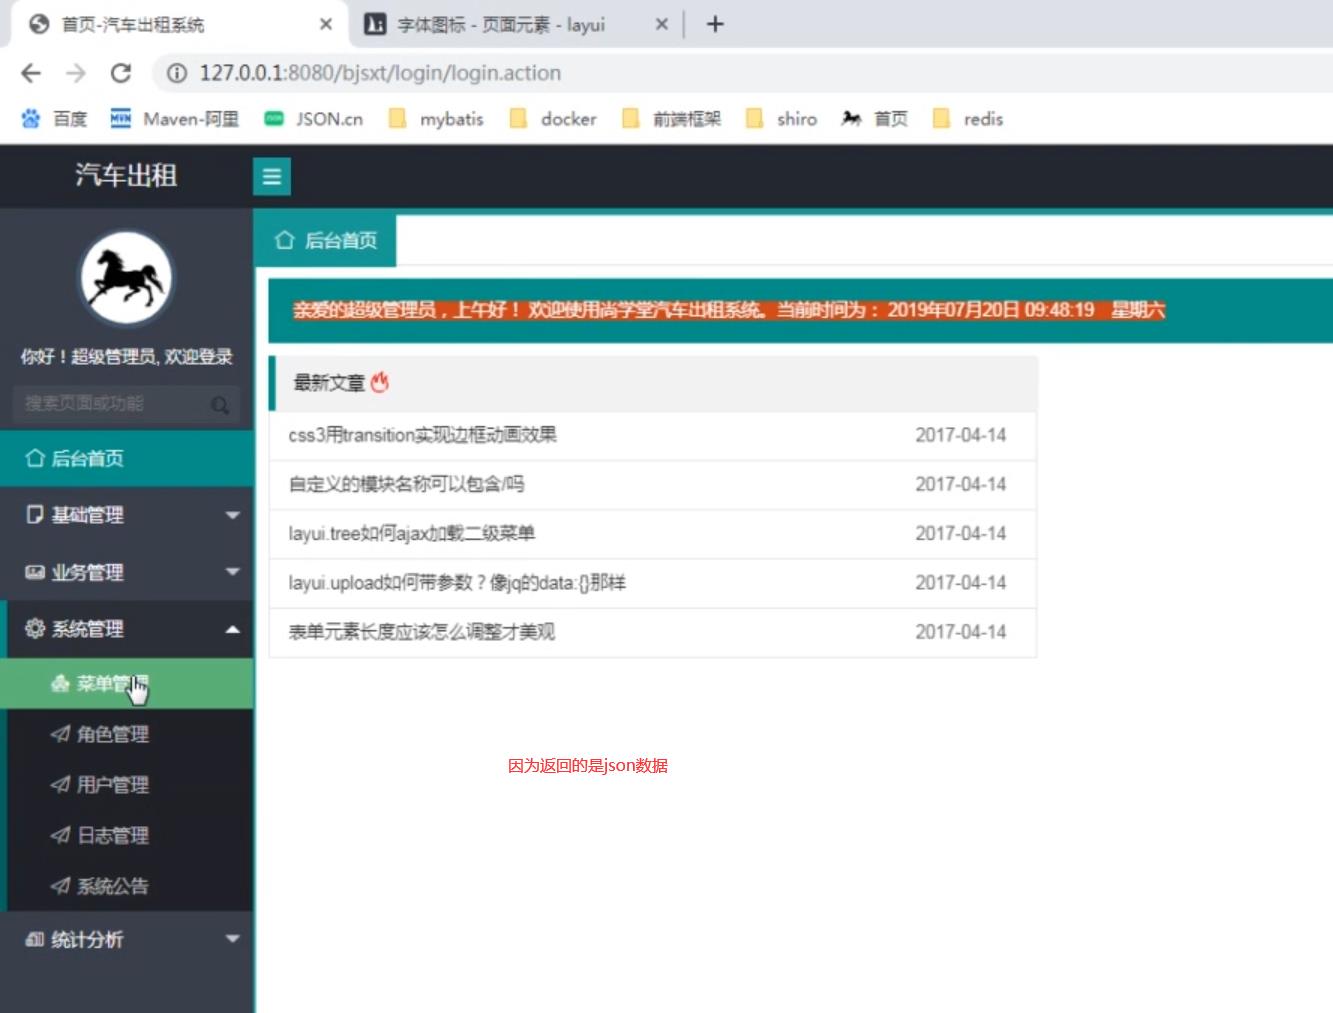Open a new browser tab with plus icon
This screenshot has height=1013, width=1333.
pyautogui.click(x=715, y=24)
